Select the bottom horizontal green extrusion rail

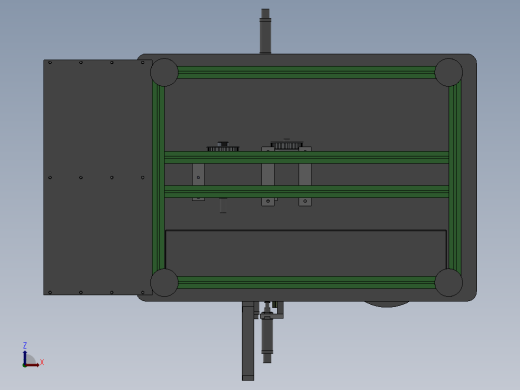click(x=306, y=282)
